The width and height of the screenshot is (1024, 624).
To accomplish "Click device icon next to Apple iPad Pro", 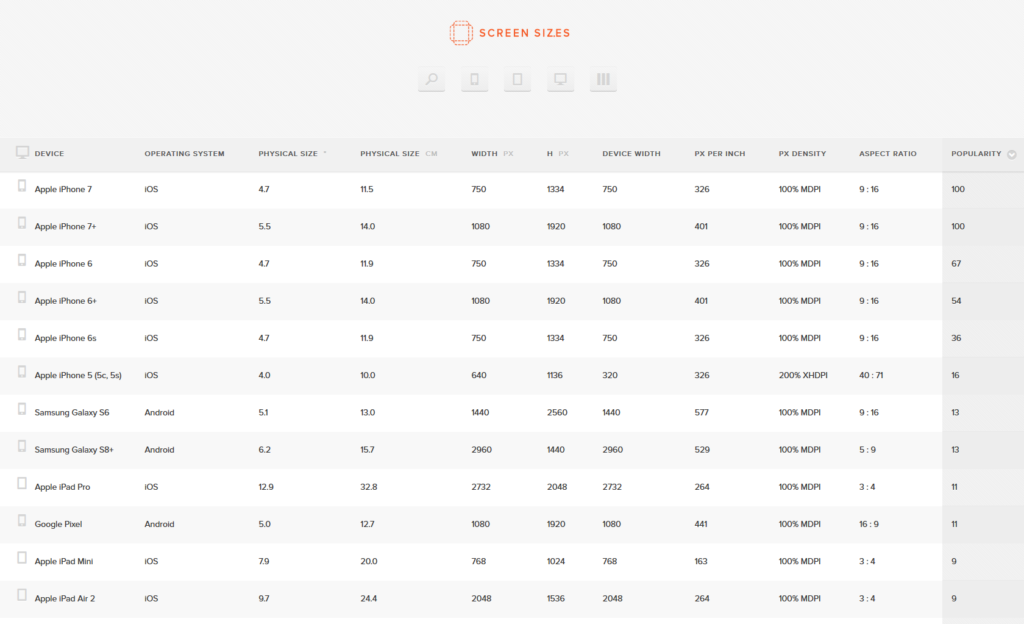I will [x=22, y=485].
